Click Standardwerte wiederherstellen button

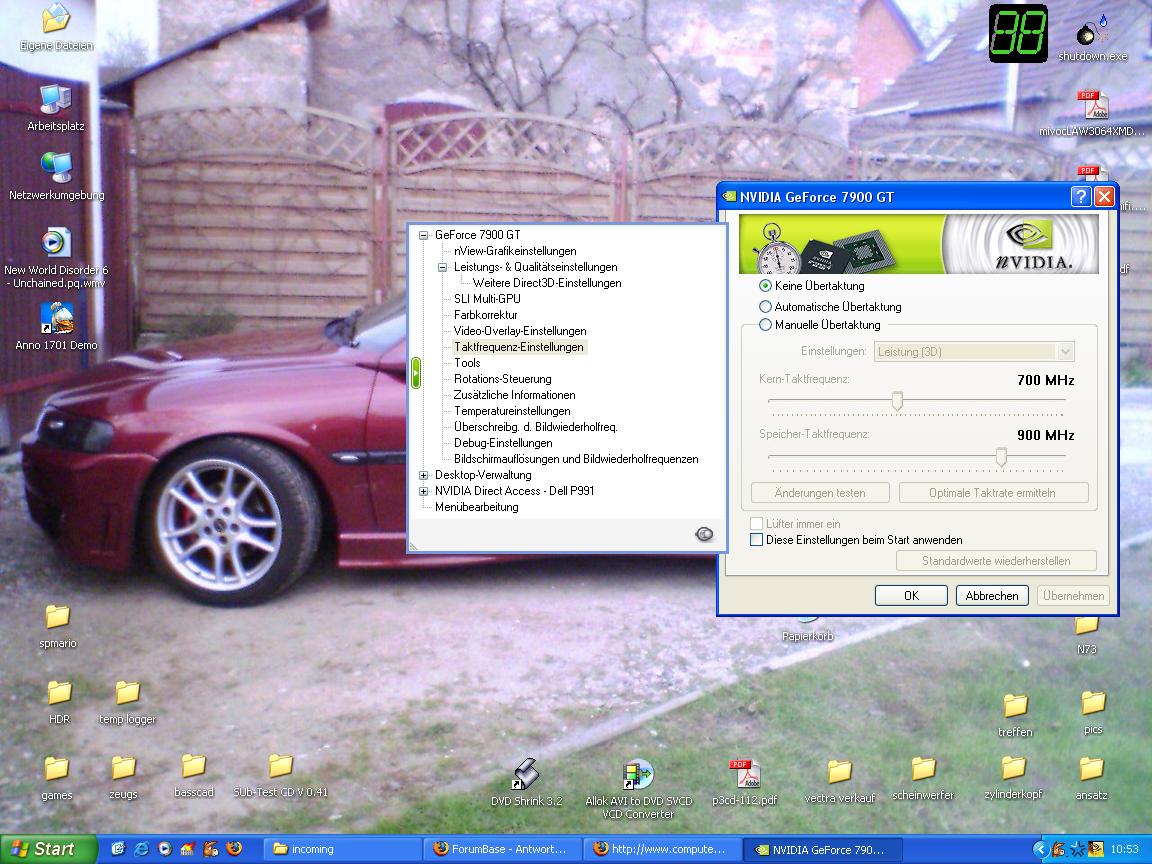coord(996,561)
